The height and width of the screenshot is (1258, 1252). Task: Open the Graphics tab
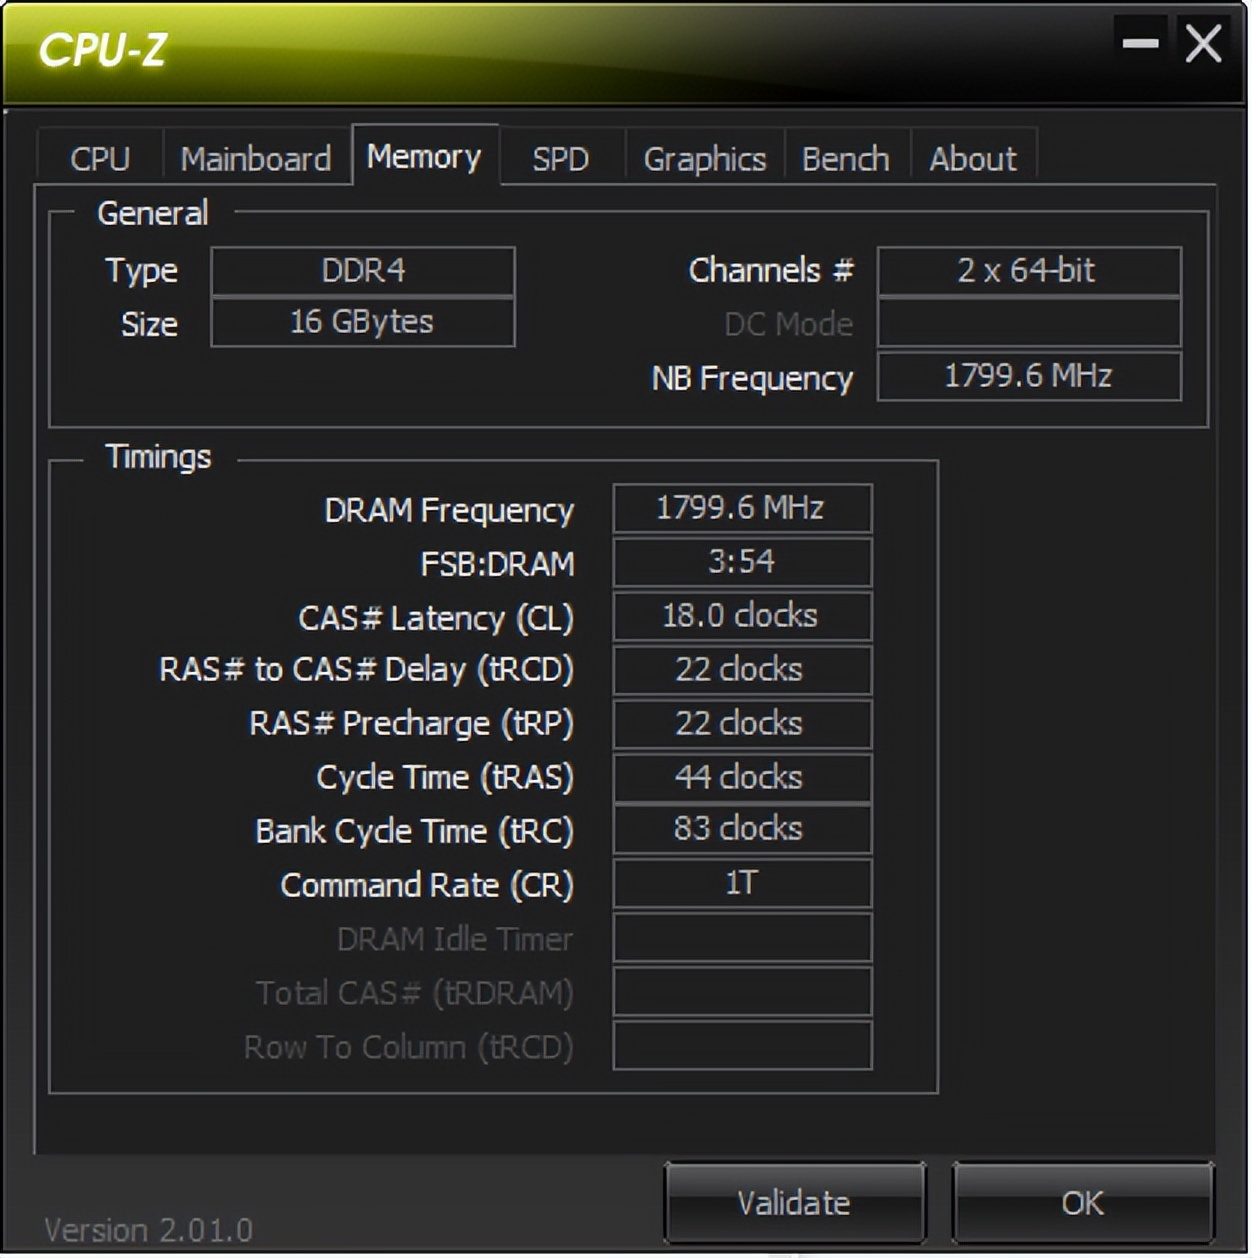click(x=705, y=158)
